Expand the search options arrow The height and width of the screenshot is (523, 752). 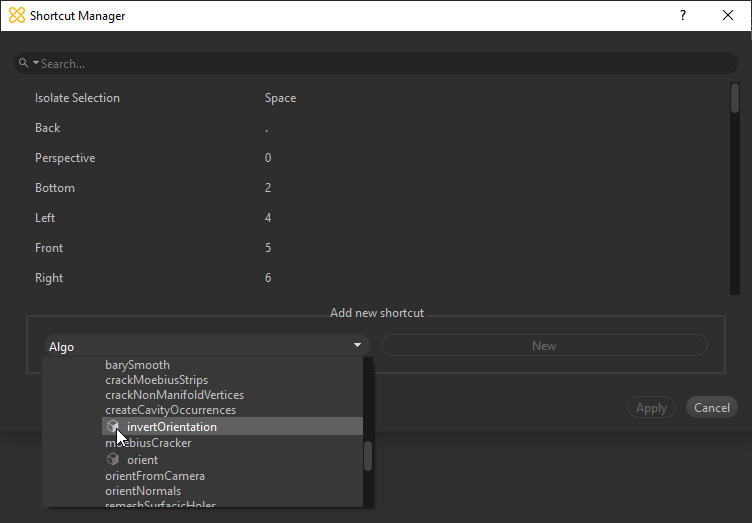tap(36, 63)
